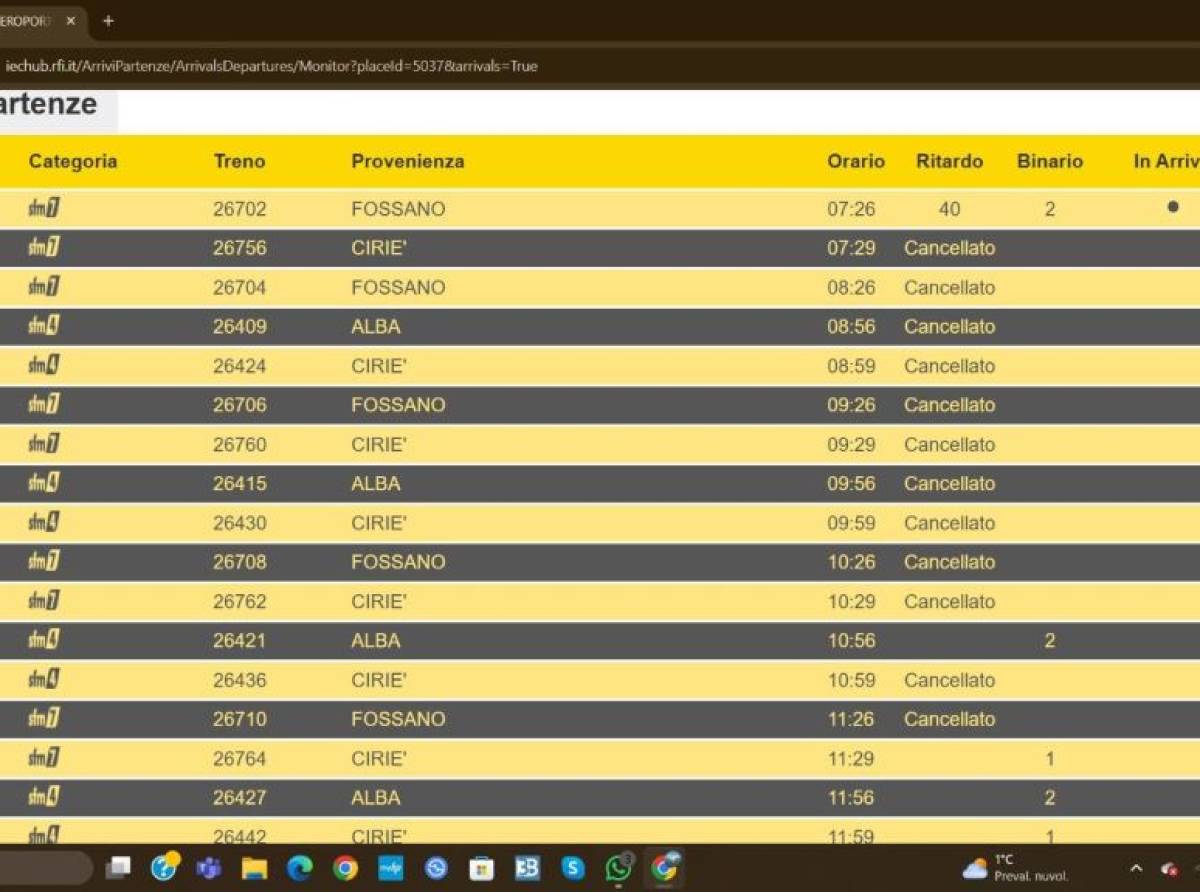Launch Microsoft Teams from the taskbar

tap(209, 868)
